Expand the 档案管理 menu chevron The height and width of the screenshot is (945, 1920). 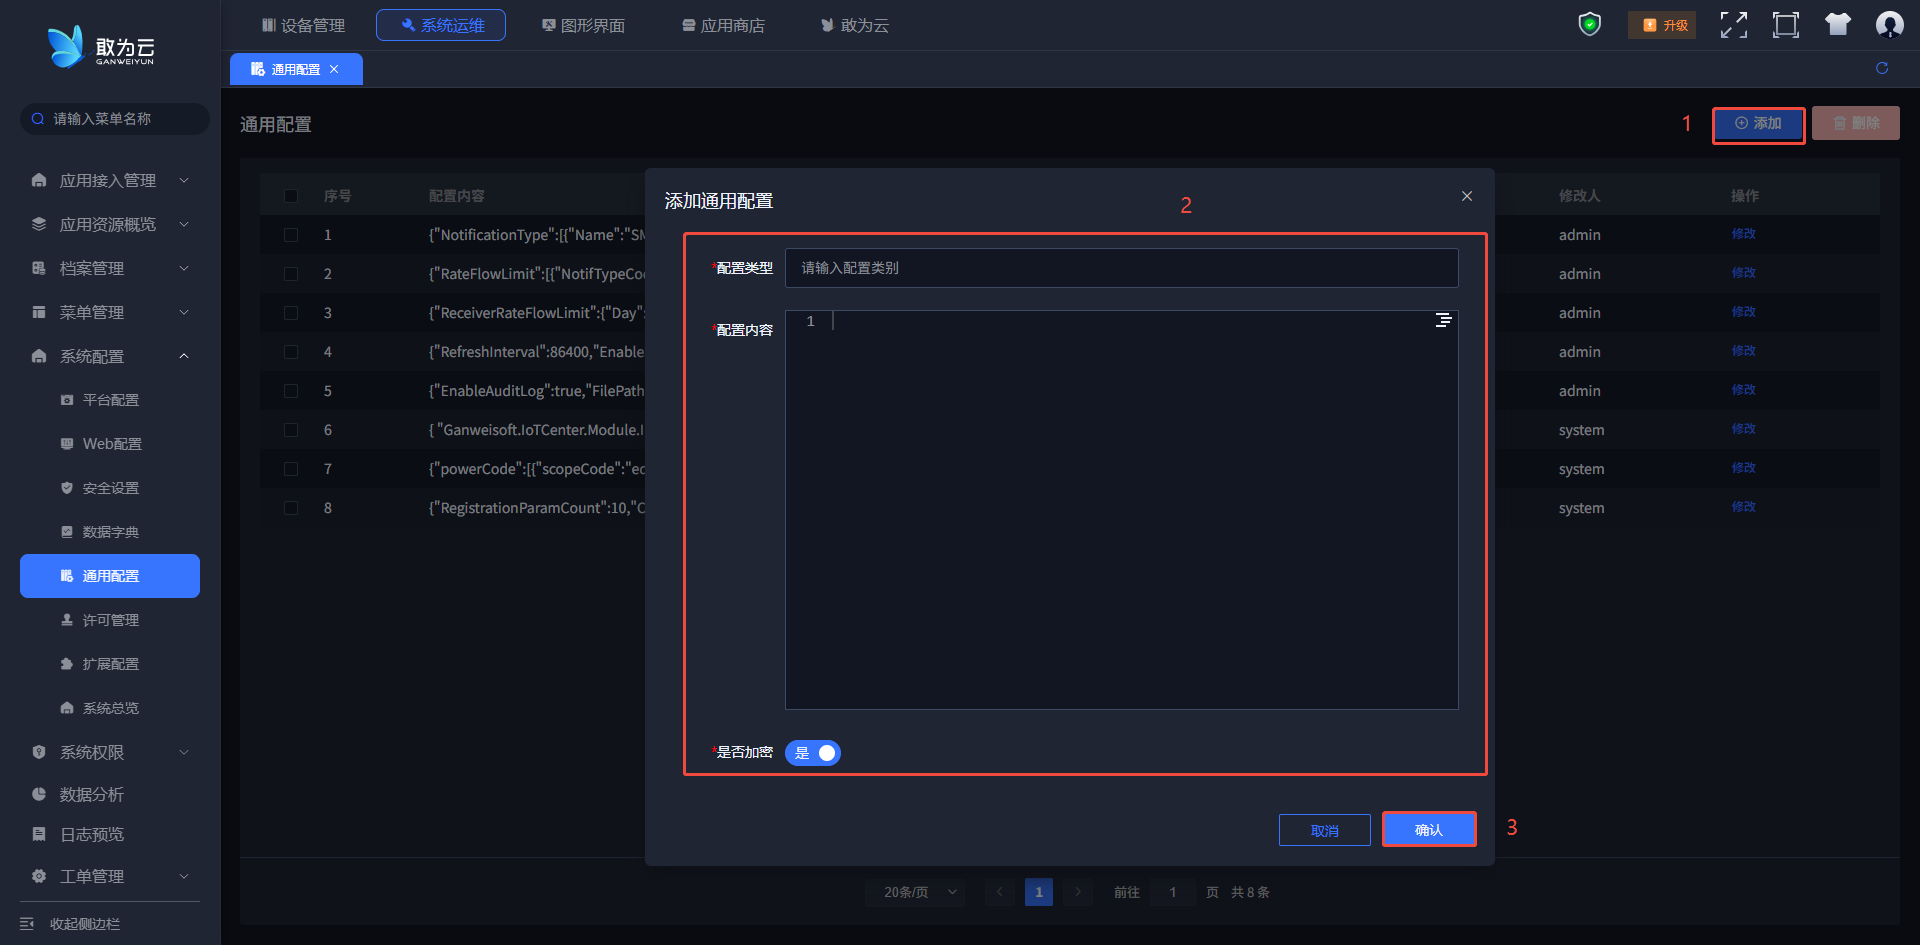[x=184, y=268]
